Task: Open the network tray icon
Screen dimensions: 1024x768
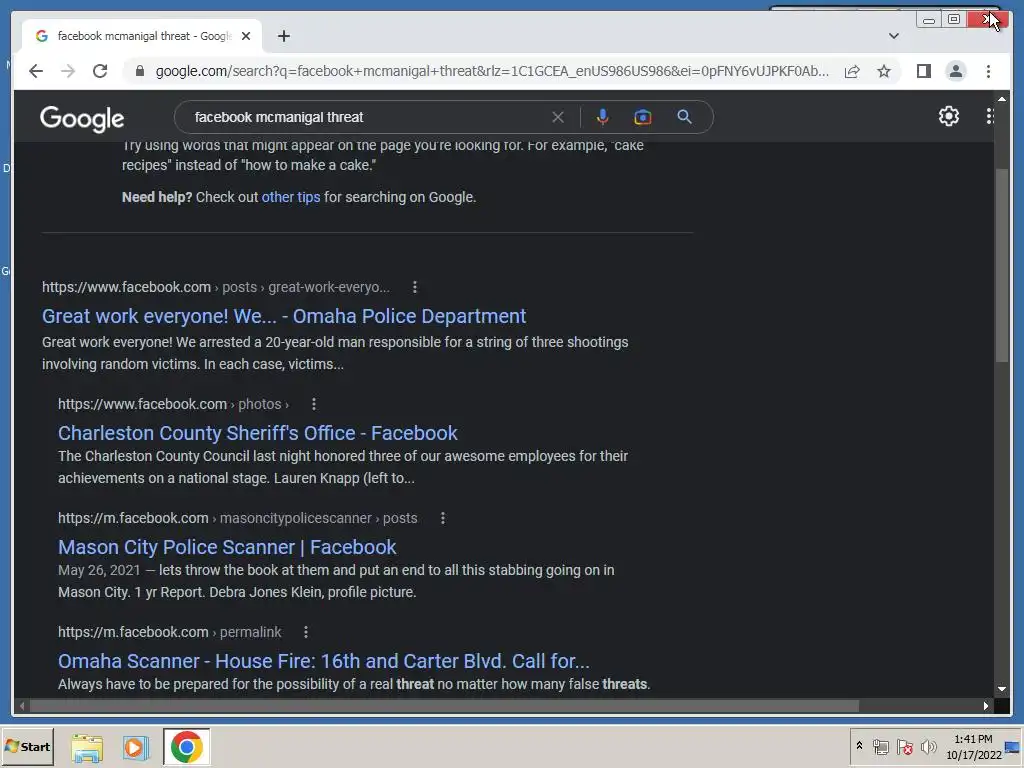Action: pos(880,747)
